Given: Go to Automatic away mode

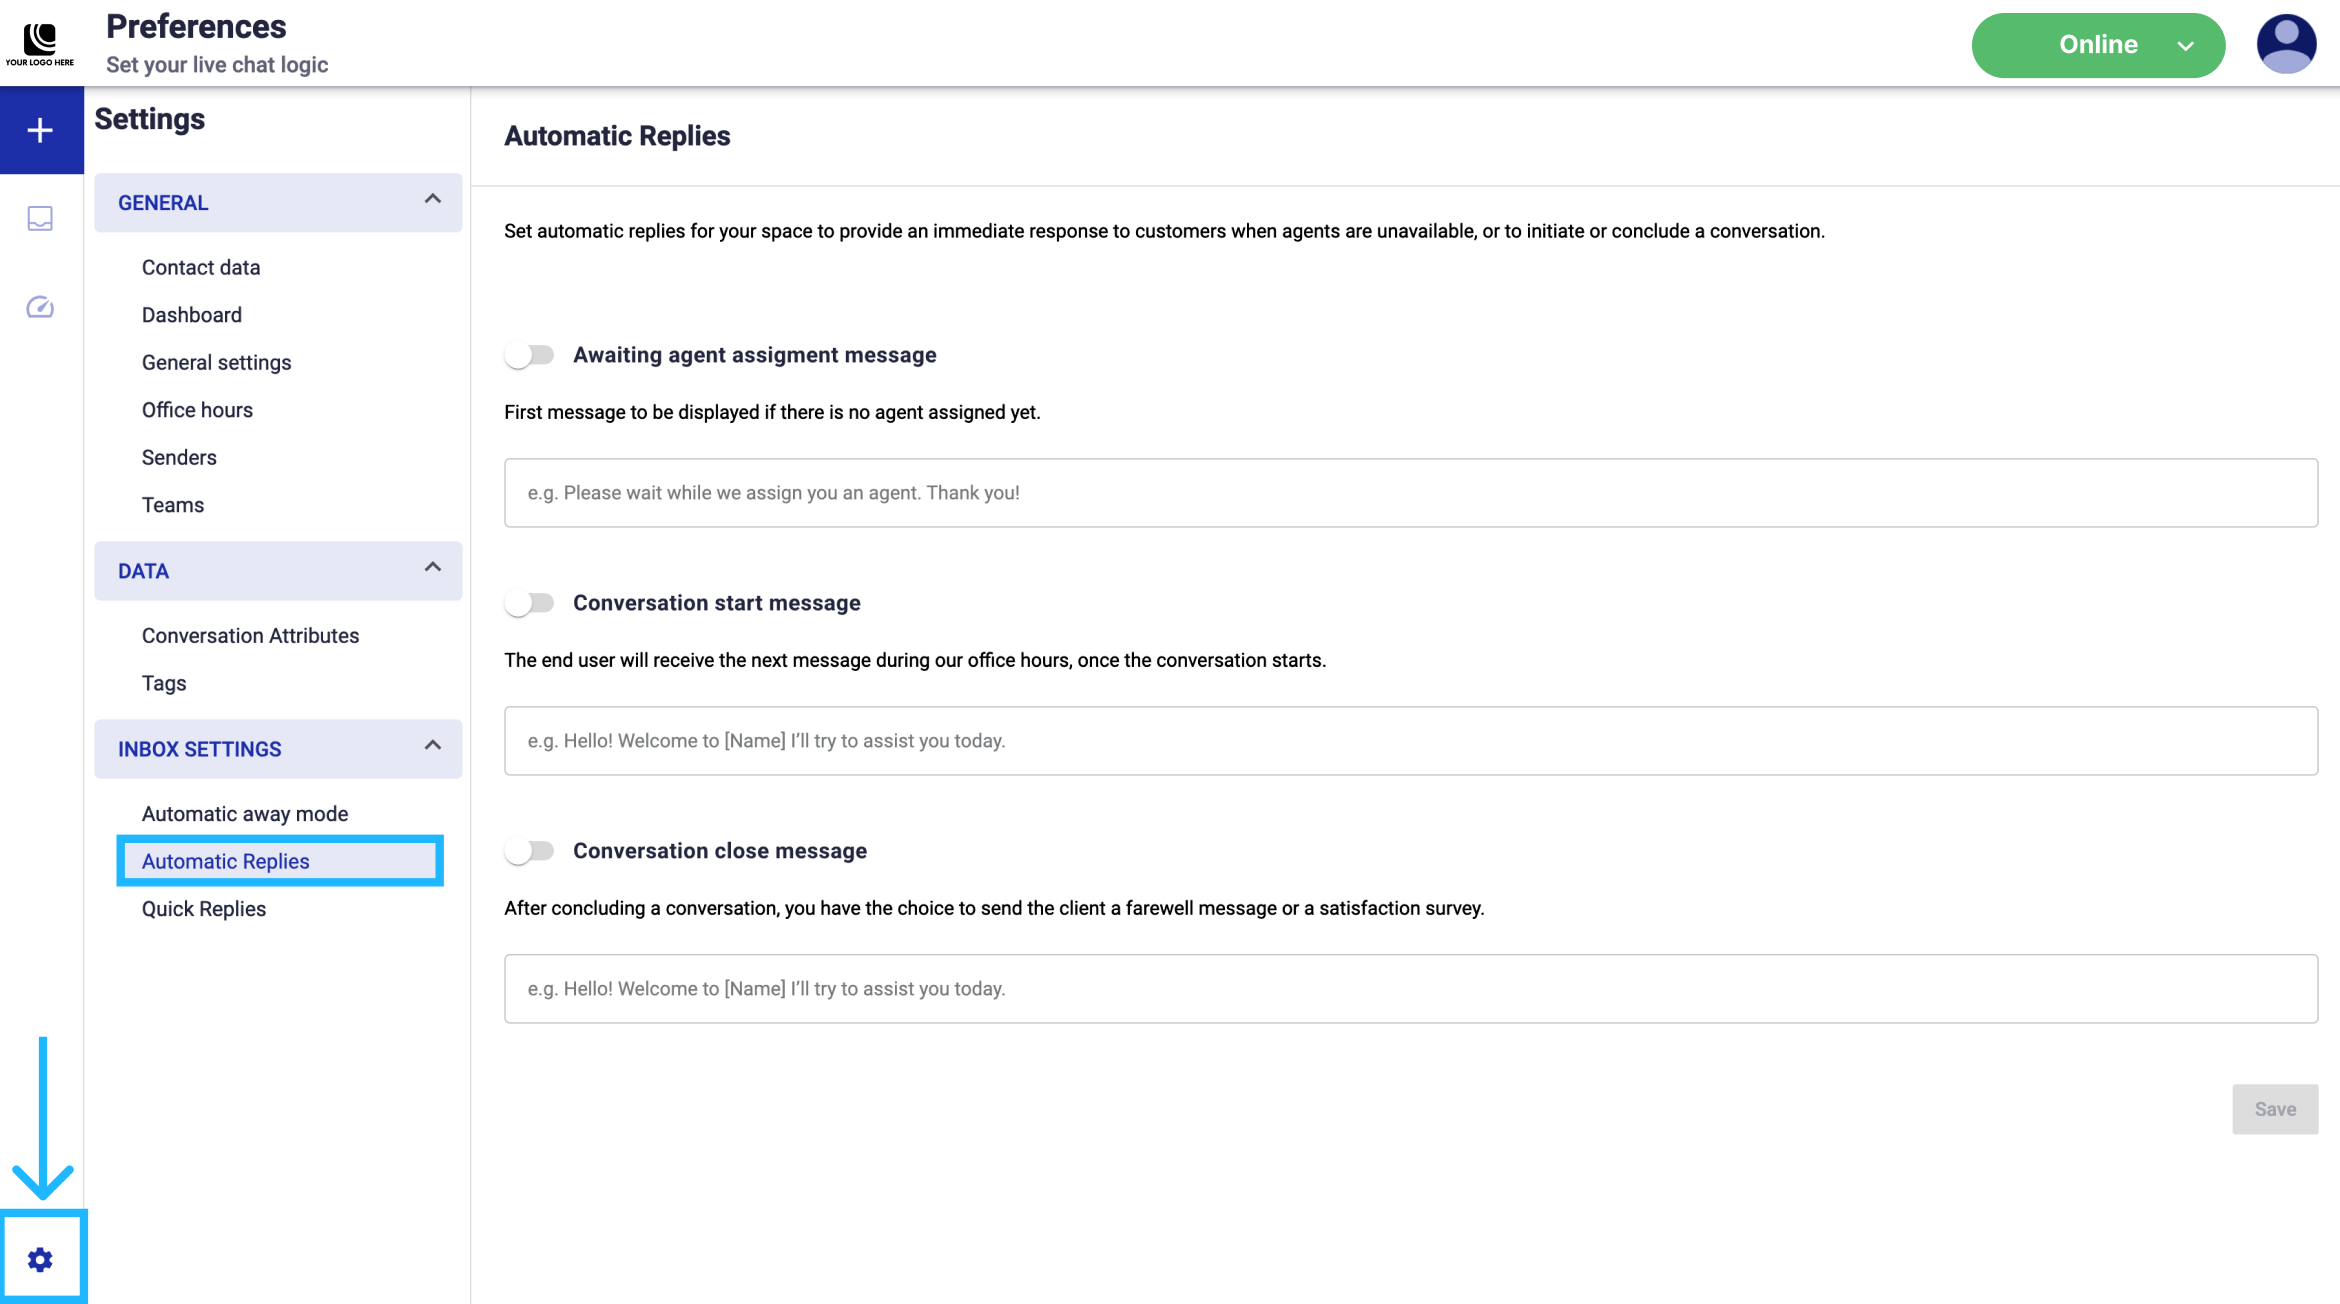Looking at the screenshot, I should click(245, 814).
